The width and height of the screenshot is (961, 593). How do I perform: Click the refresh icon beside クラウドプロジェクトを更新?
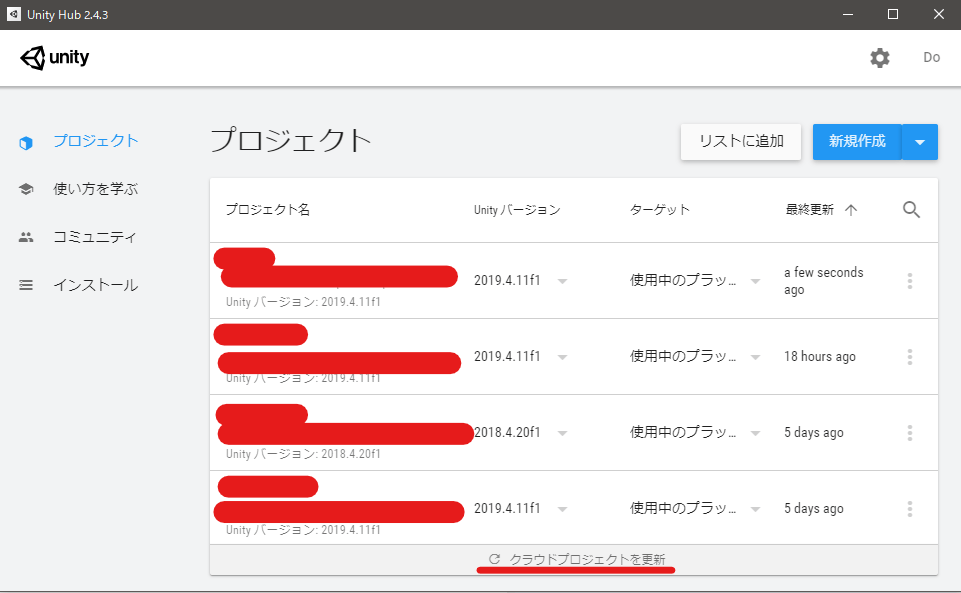pos(495,559)
